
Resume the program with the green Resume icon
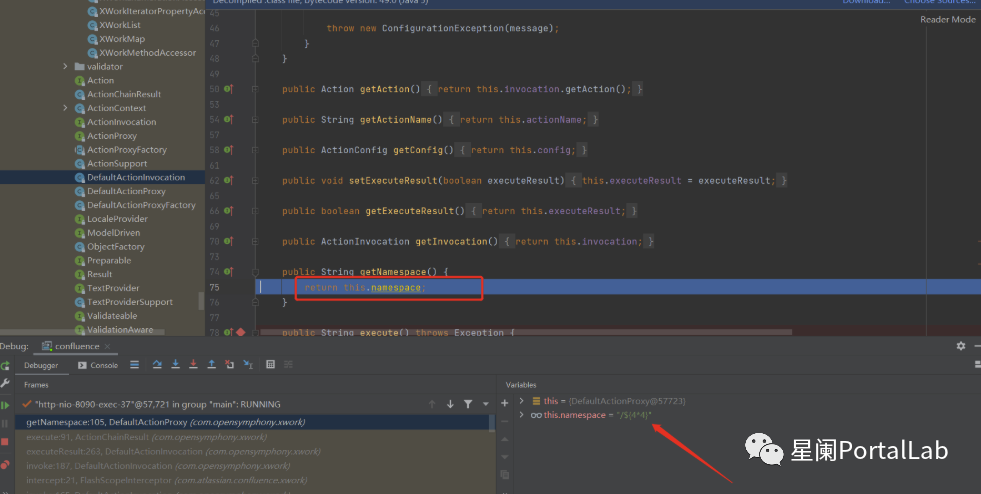pos(5,405)
